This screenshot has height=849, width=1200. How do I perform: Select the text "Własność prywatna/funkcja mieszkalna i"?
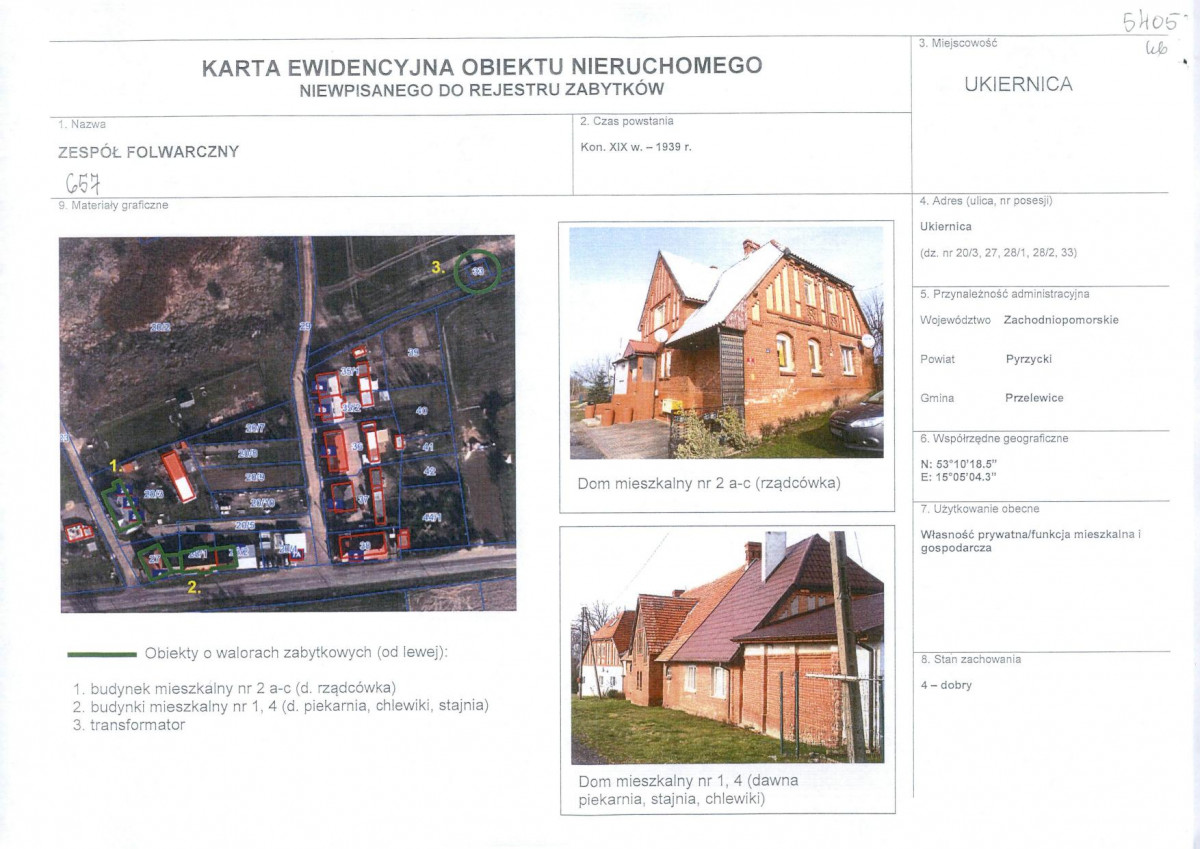click(x=1031, y=535)
